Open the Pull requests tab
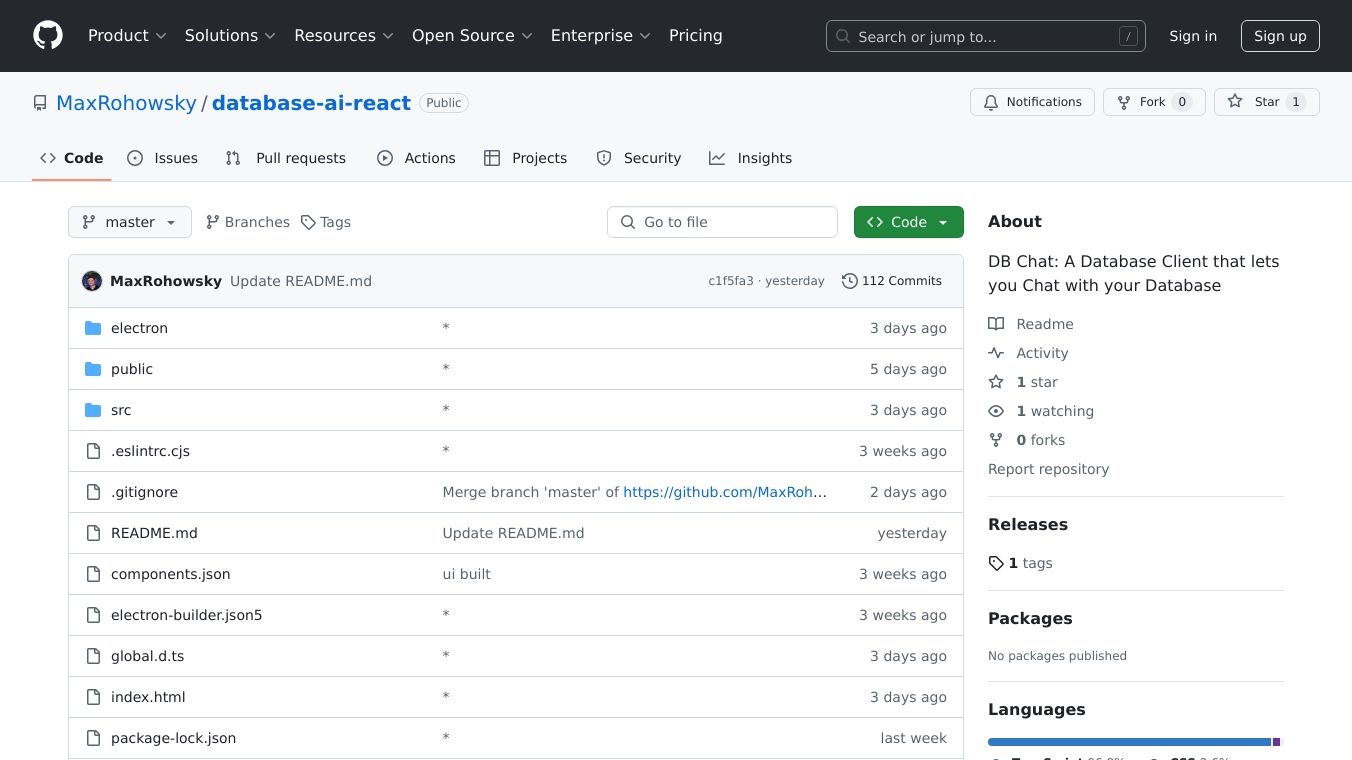The image size is (1352, 760). pos(286,158)
